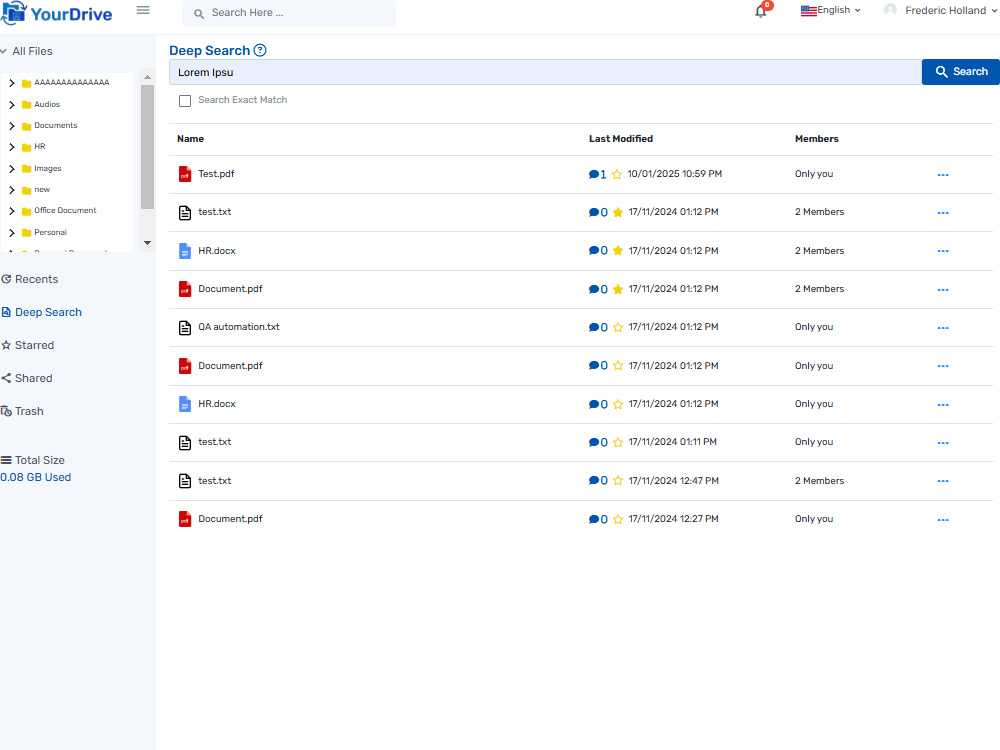The height and width of the screenshot is (750, 1000).
Task: Open the Trash
Action: 22,411
